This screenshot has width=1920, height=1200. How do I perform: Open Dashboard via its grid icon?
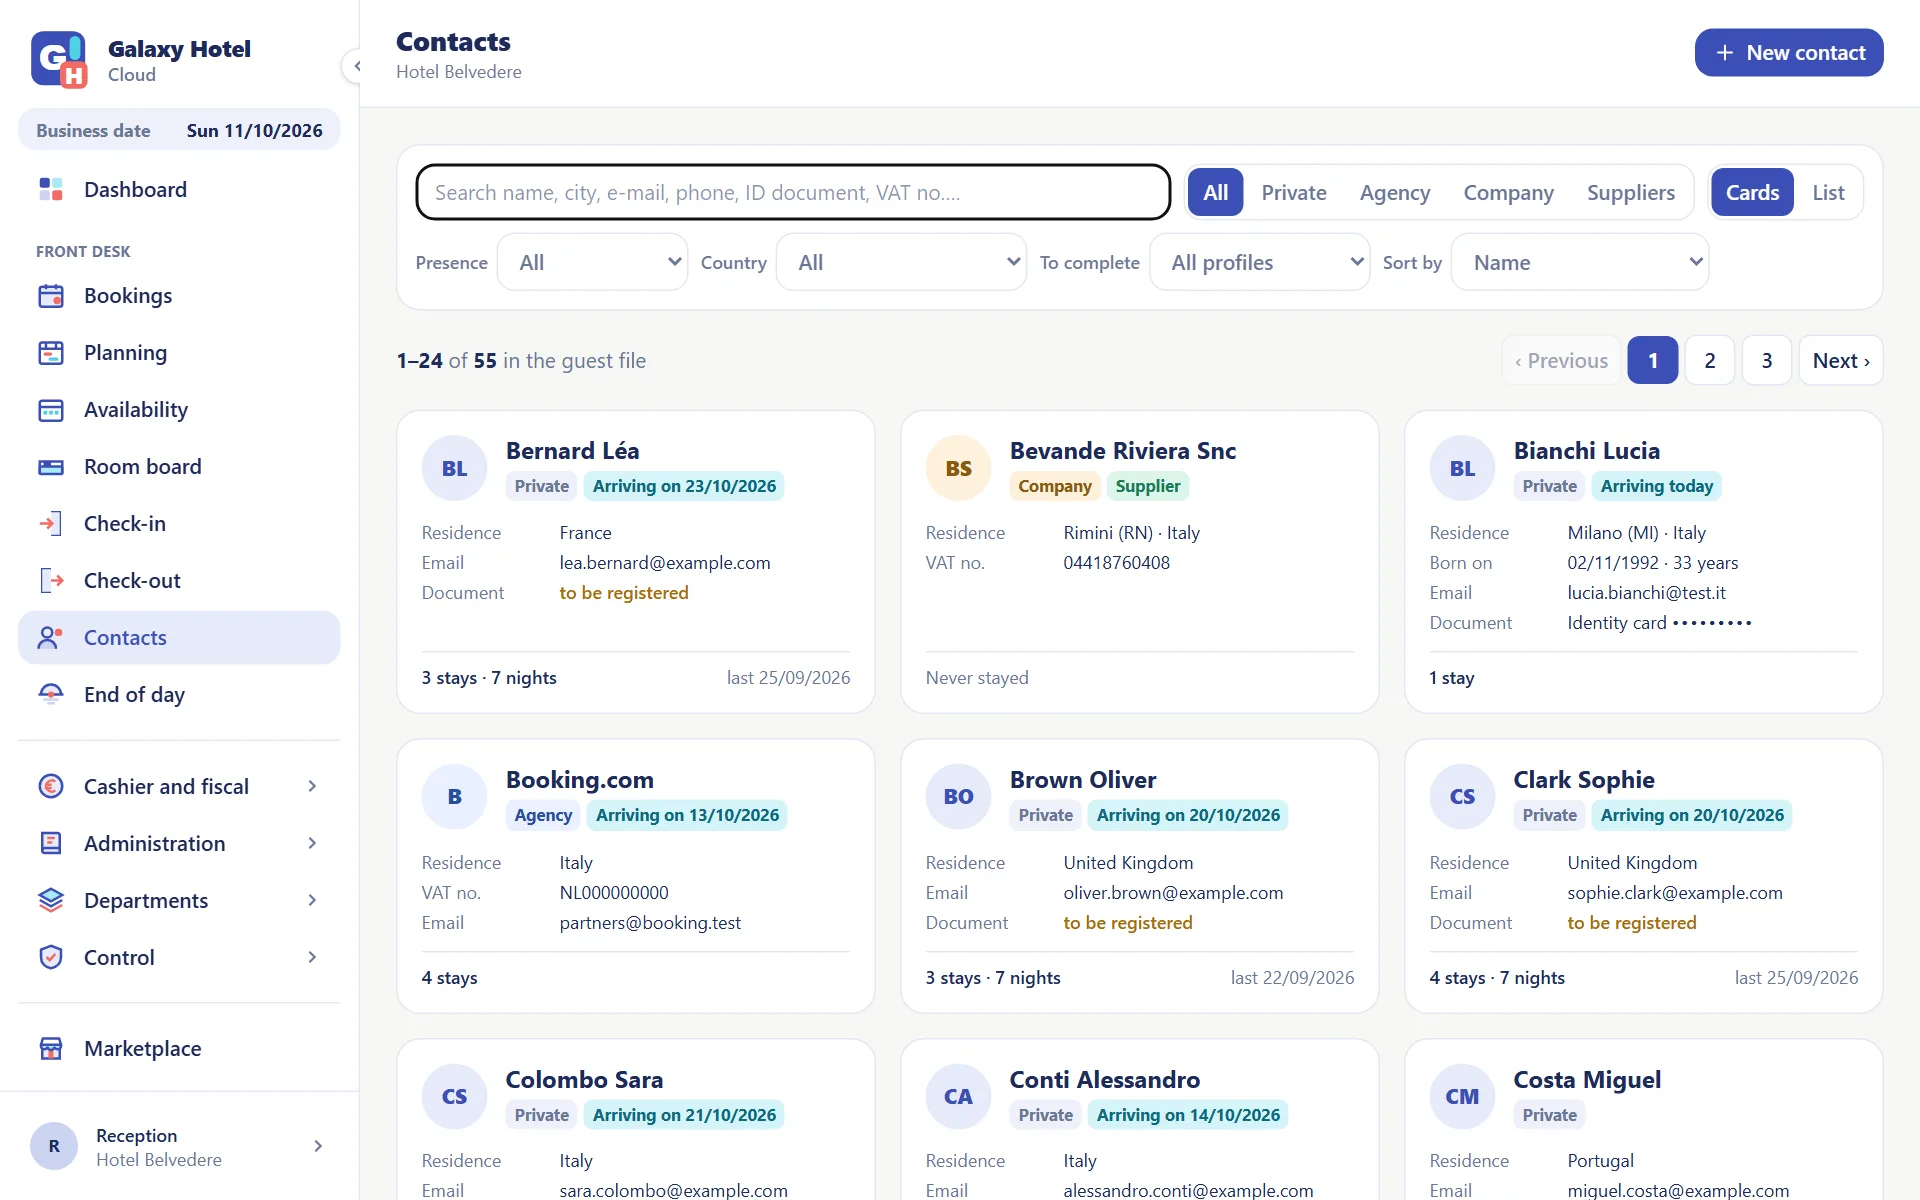(51, 189)
